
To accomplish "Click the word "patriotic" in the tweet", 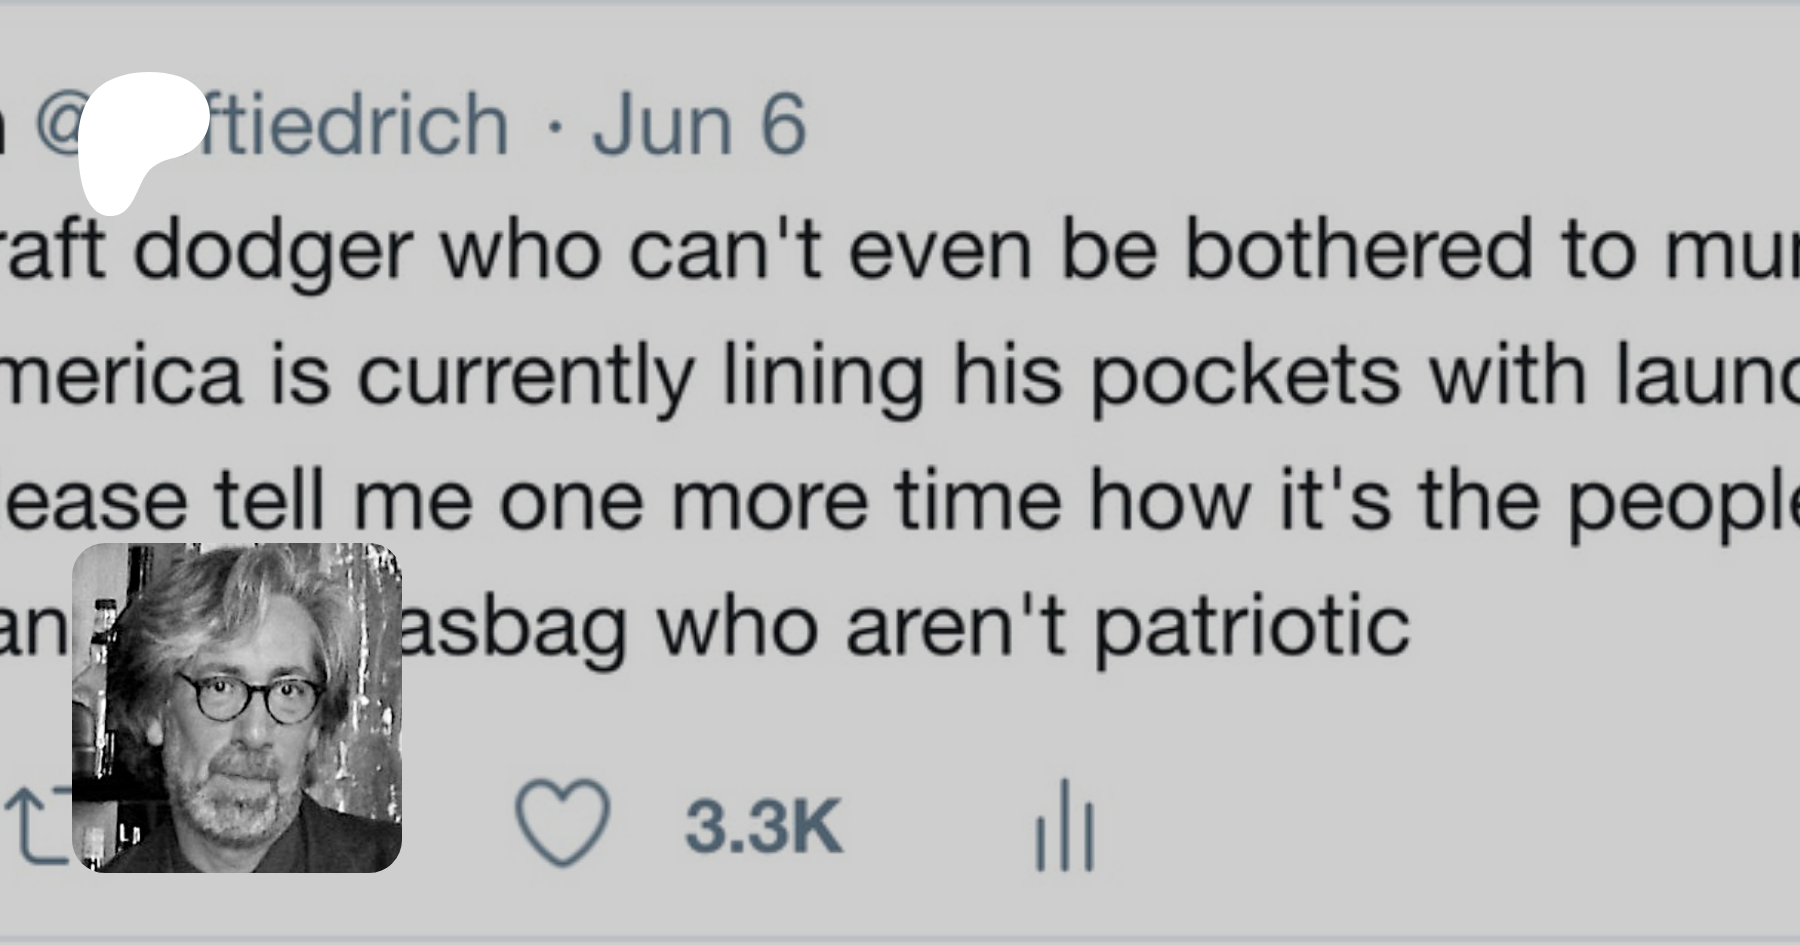I will (x=1251, y=627).
